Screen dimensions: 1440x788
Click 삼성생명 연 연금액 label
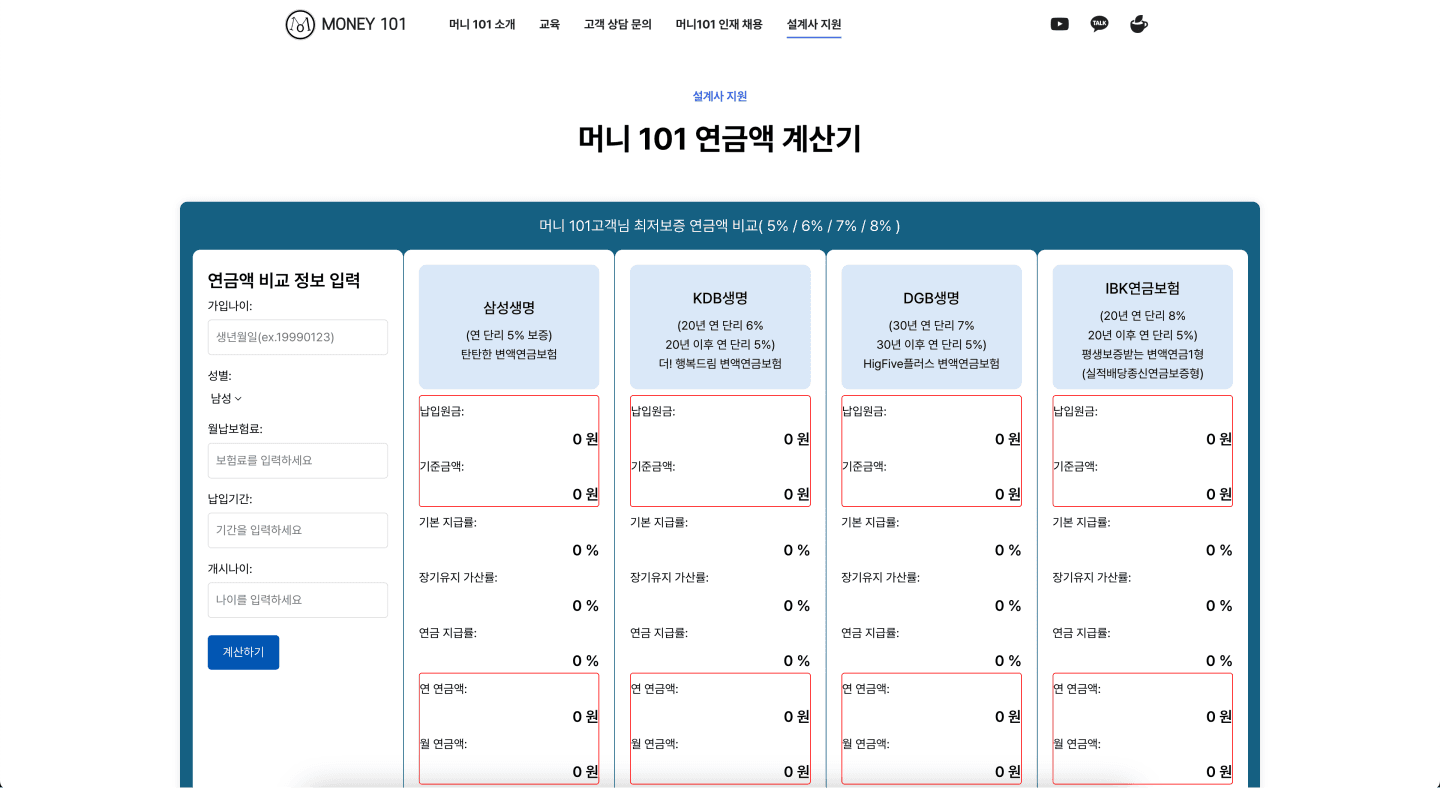pyautogui.click(x=443, y=688)
